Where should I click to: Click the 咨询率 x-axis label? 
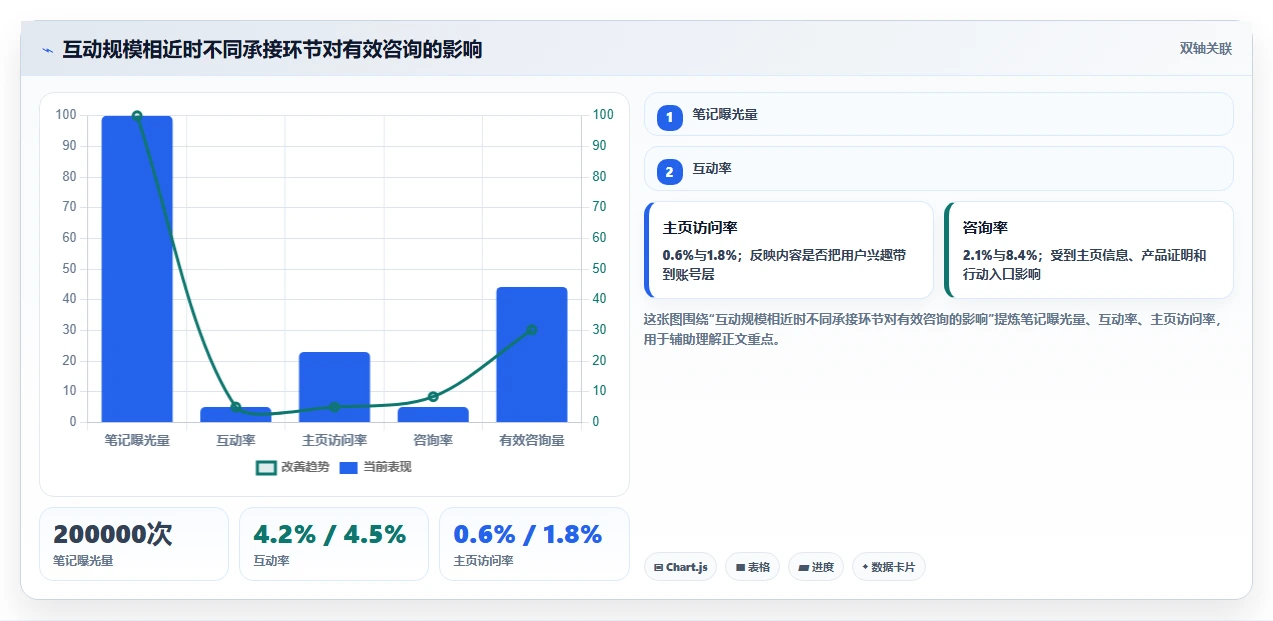[x=433, y=441]
